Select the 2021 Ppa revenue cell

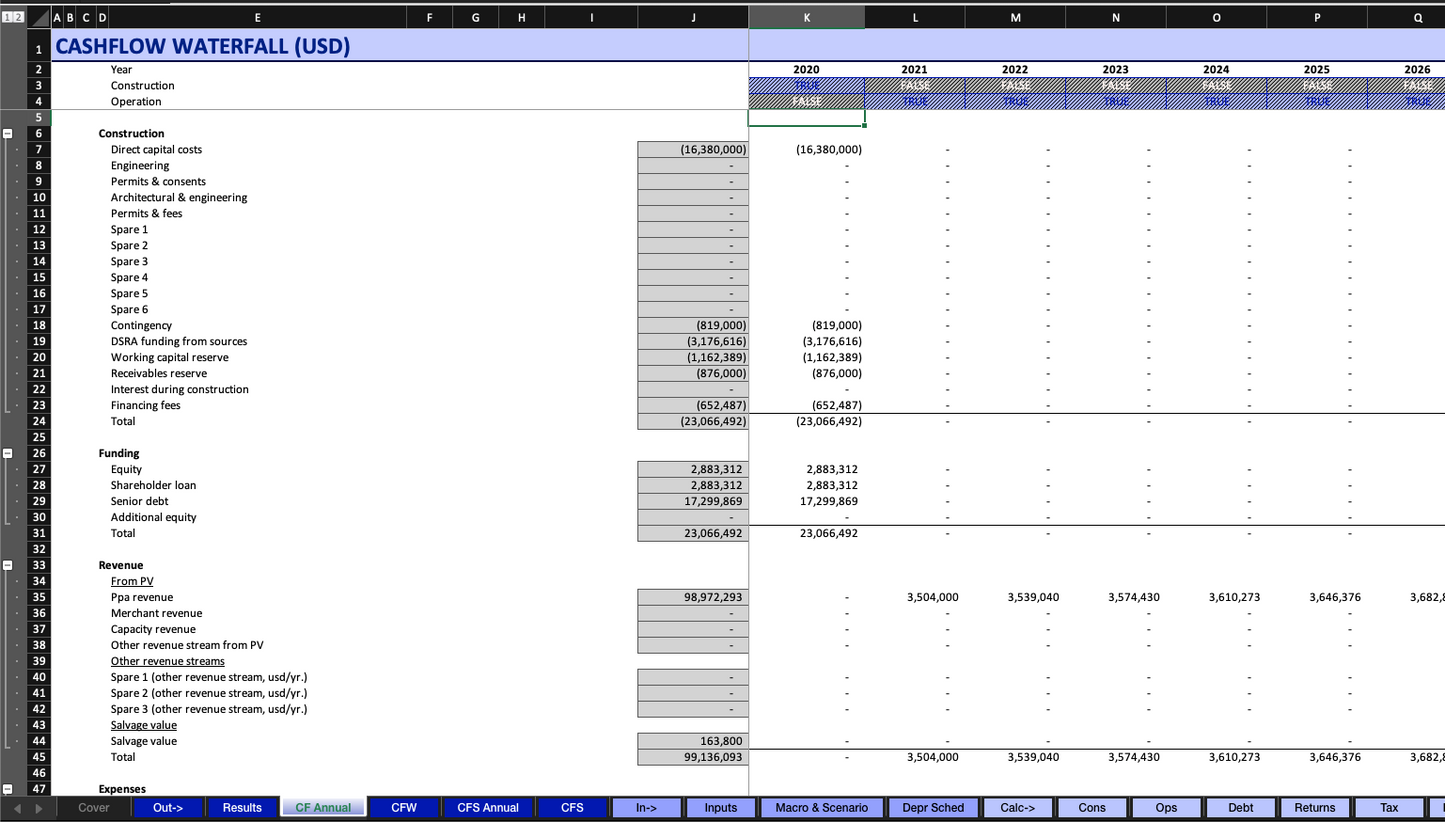click(915, 597)
